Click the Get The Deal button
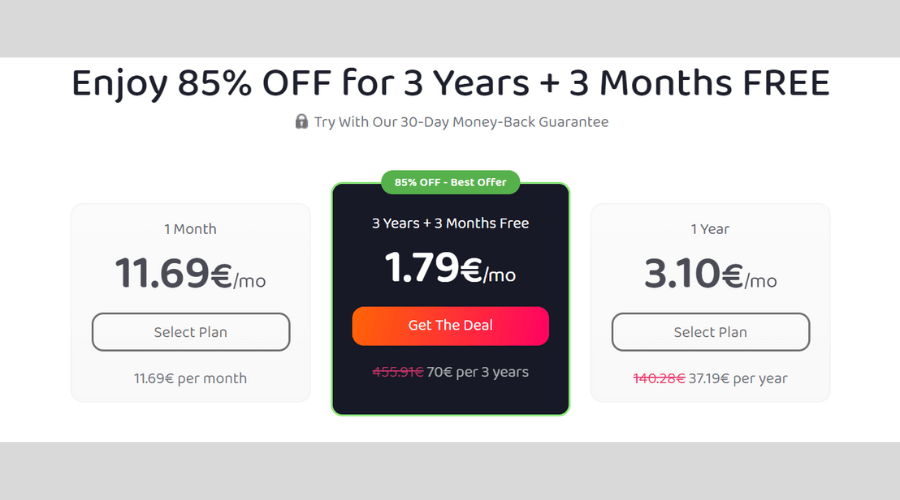 (450, 325)
